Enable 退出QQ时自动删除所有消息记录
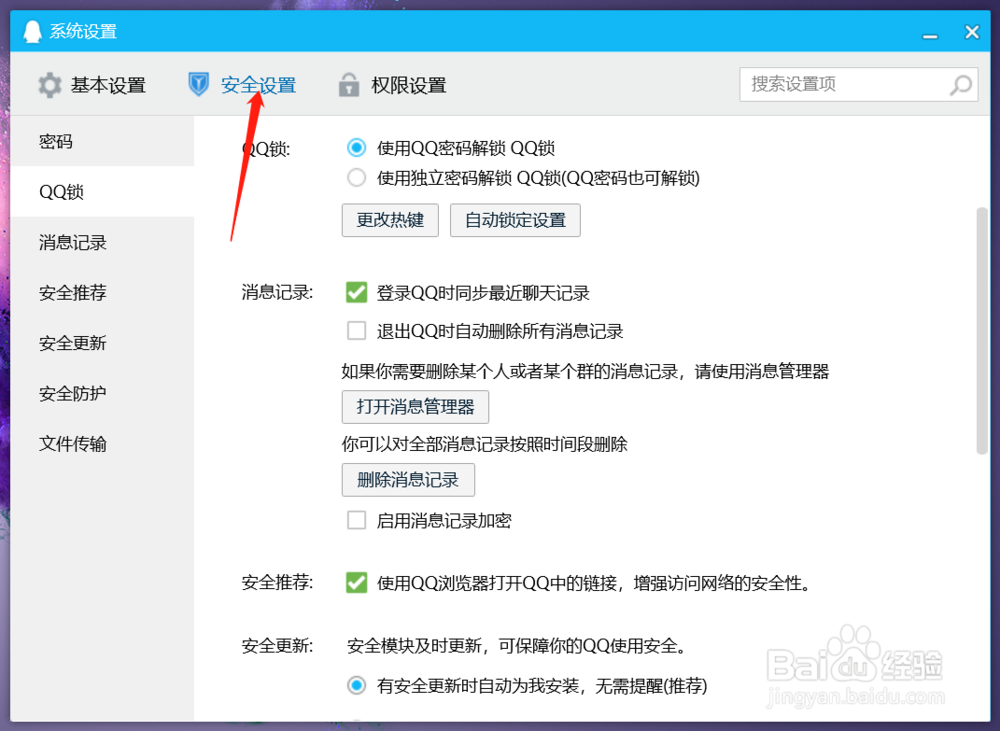 click(x=356, y=330)
